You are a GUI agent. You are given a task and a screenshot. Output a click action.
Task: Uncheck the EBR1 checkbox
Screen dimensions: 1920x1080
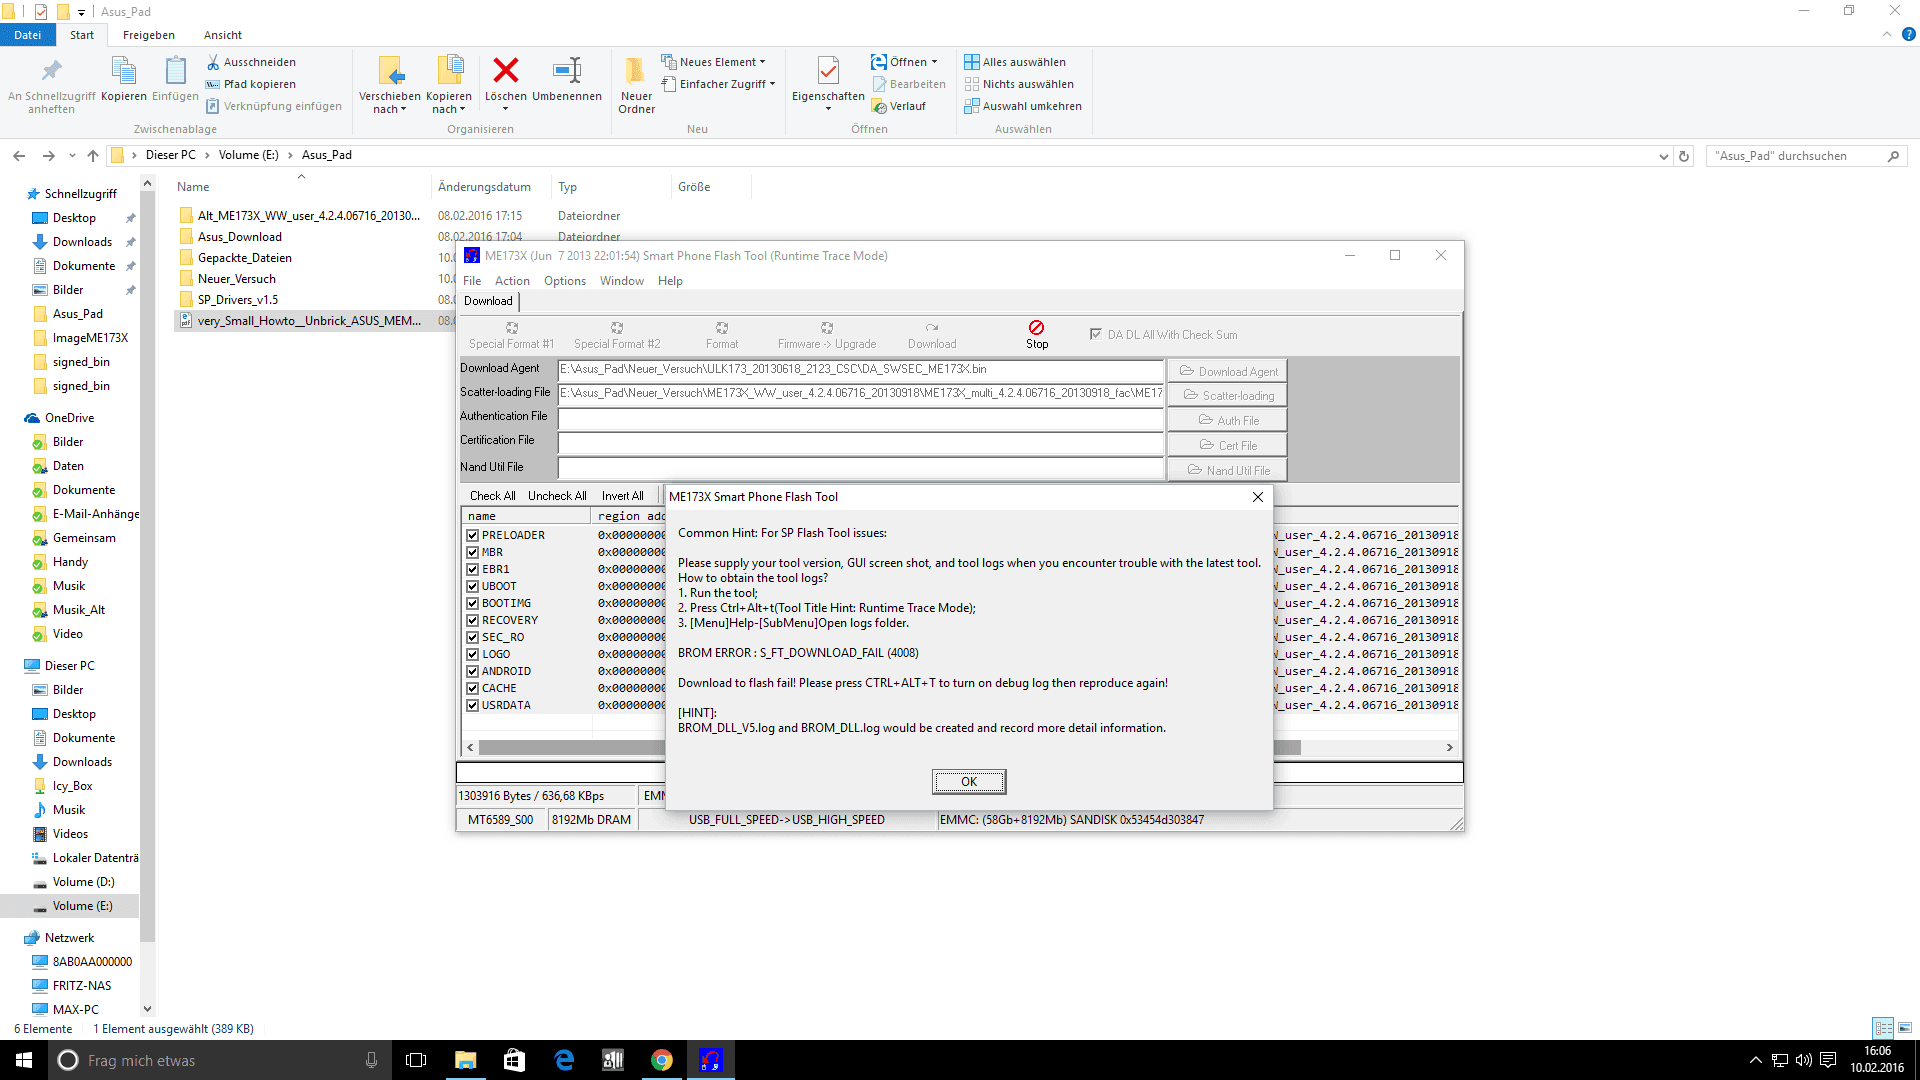(473, 569)
